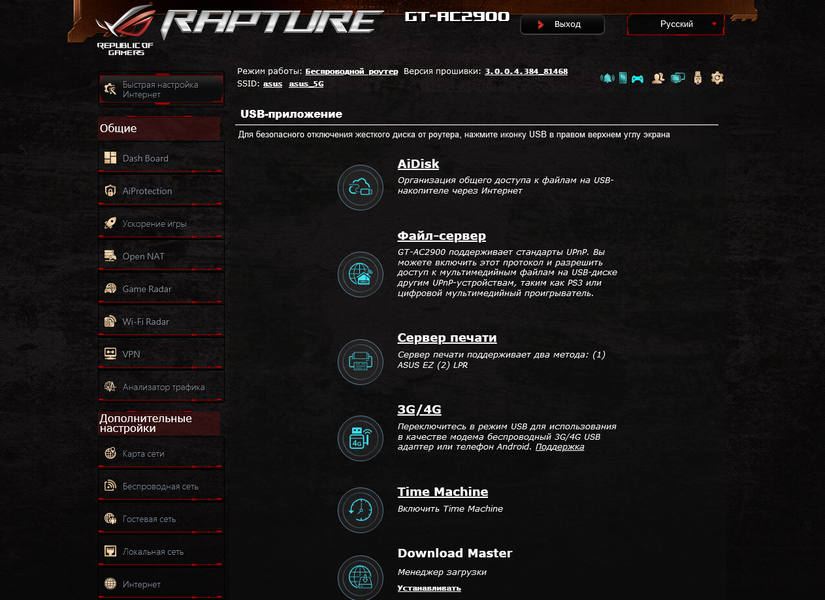Click the asus SSID link
This screenshot has height=600, width=825.
coord(273,84)
